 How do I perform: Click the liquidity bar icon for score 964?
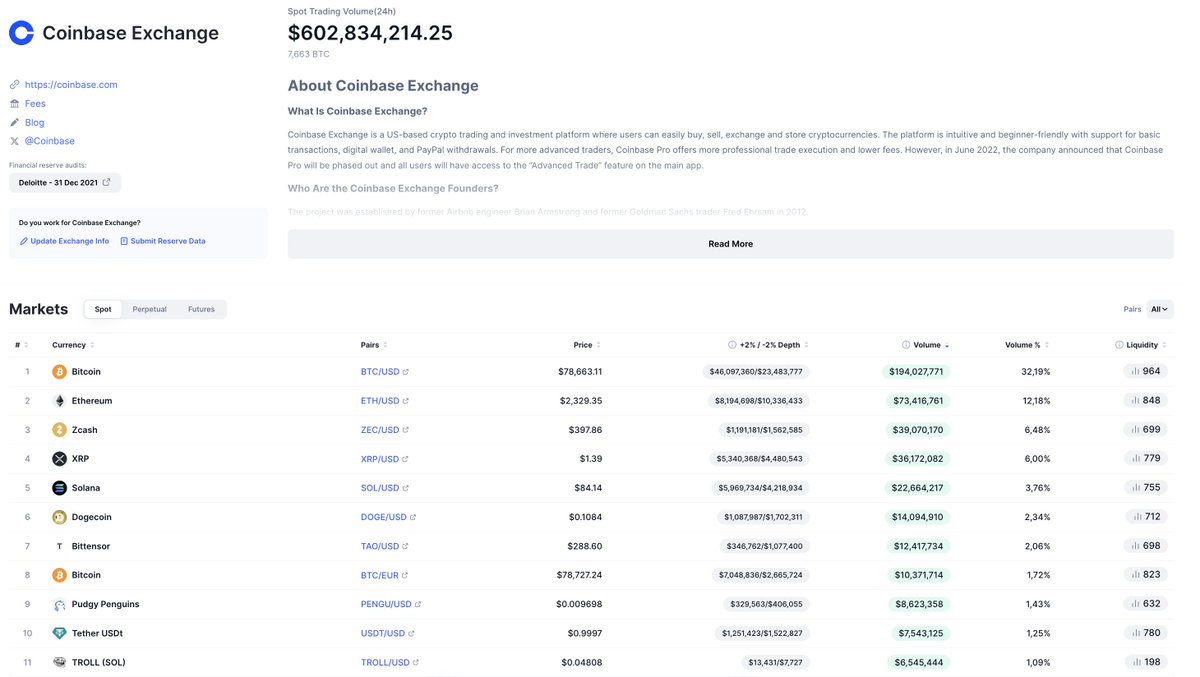pyautogui.click(x=1136, y=371)
